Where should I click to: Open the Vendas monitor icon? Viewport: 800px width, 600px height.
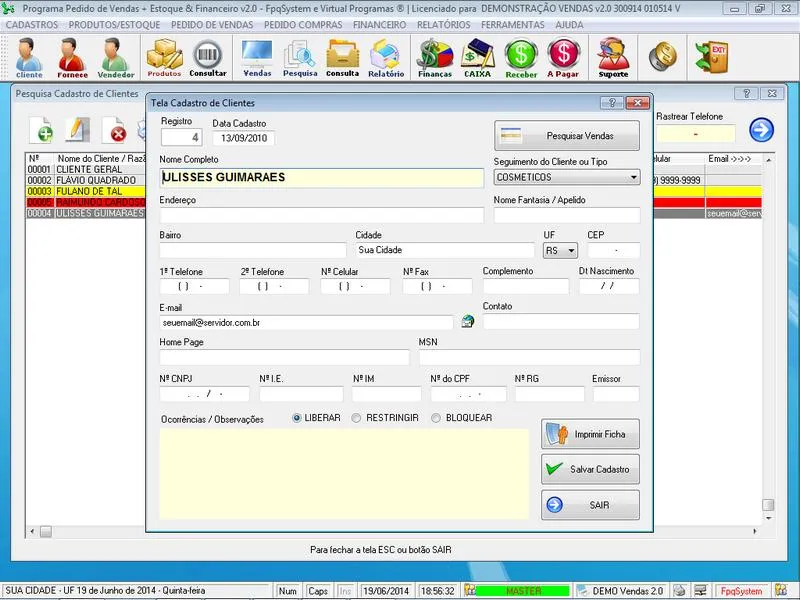pos(257,57)
